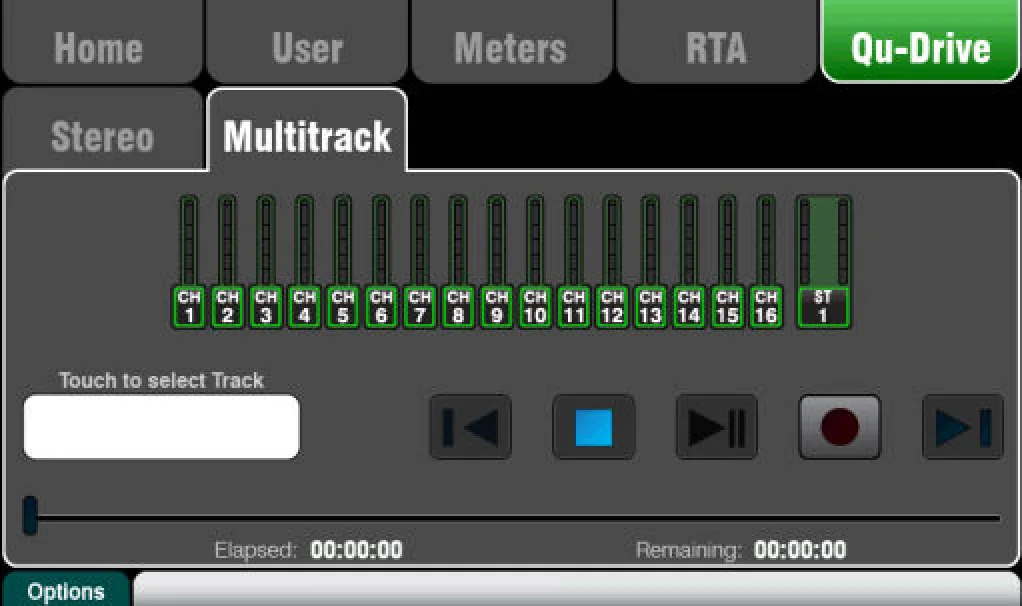Toggle track CH 6 arm
The image size is (1022, 606).
pyautogui.click(x=381, y=306)
